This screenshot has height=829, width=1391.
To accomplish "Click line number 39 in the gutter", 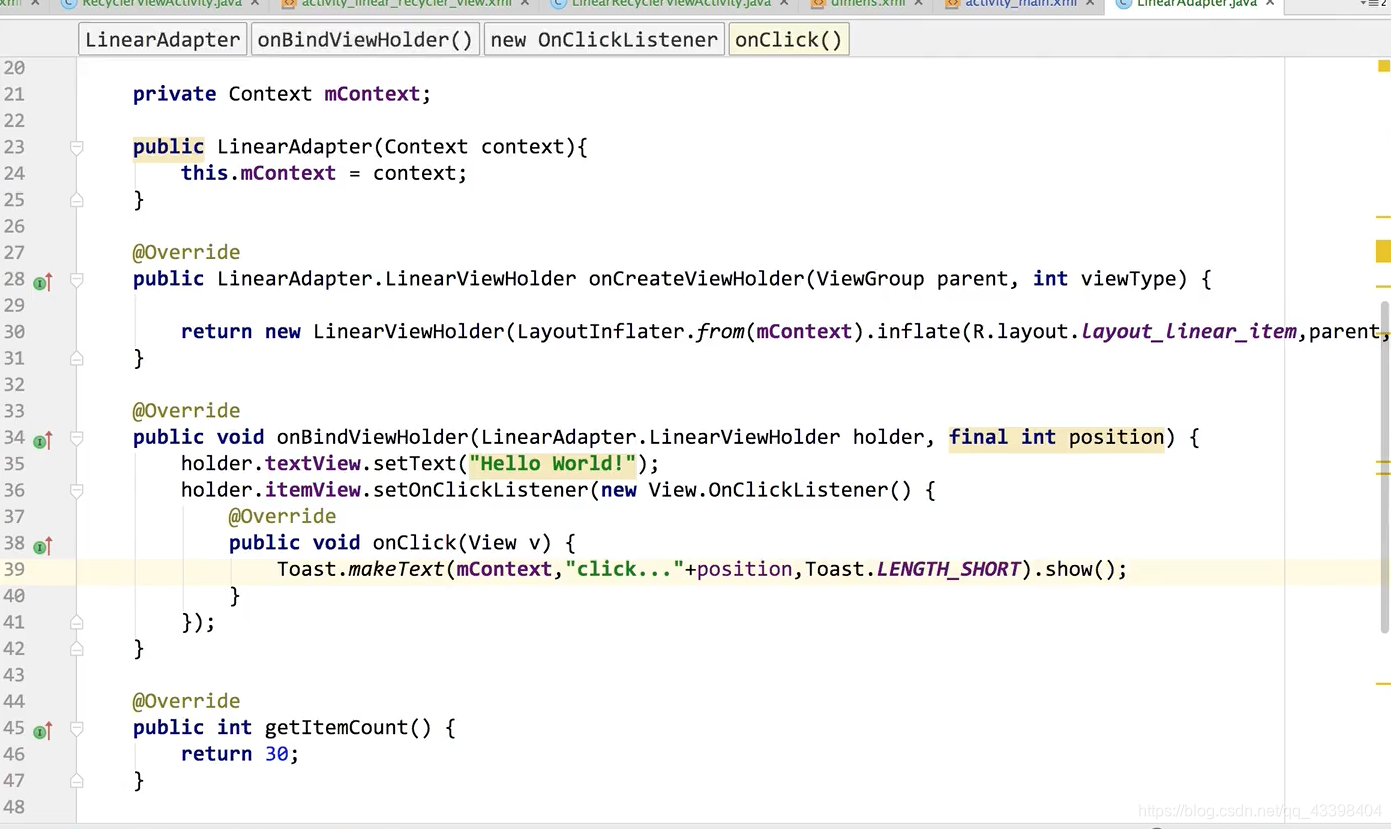I will point(14,569).
